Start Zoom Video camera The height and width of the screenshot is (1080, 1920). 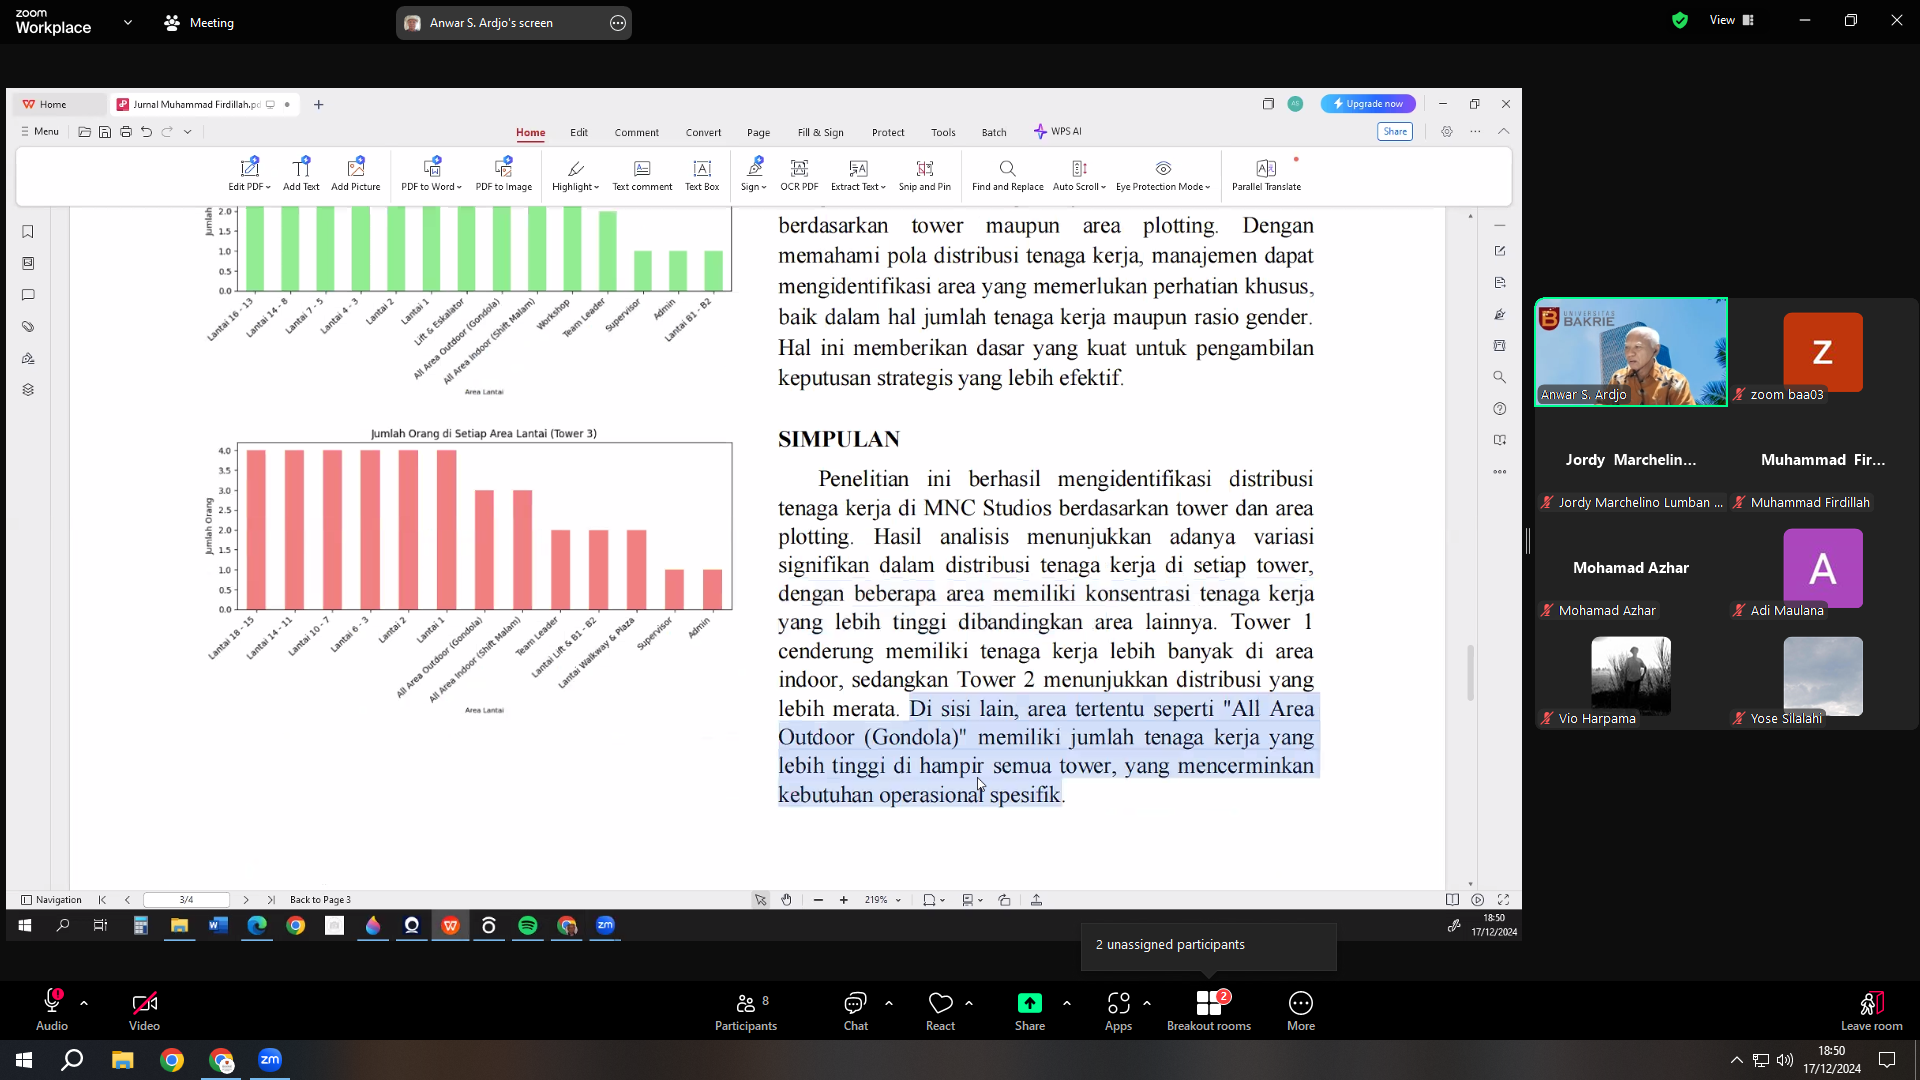[x=144, y=1010]
